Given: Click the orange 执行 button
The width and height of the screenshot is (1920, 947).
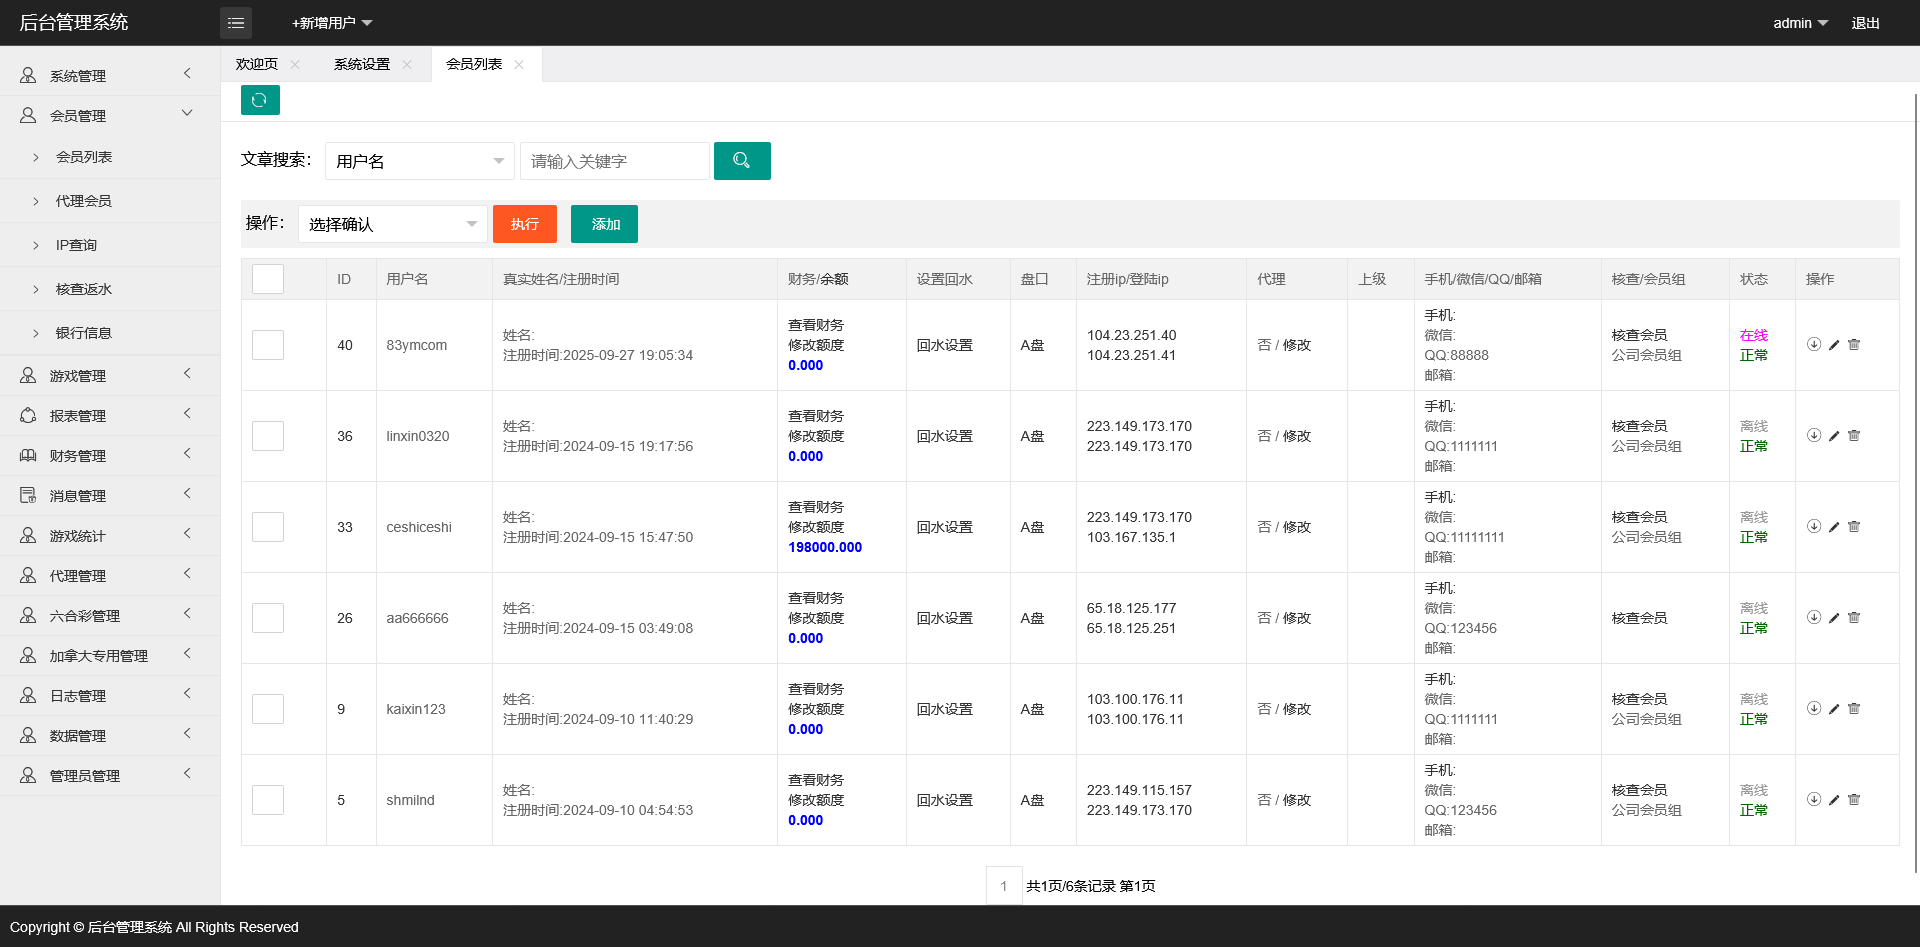Looking at the screenshot, I should tap(524, 224).
